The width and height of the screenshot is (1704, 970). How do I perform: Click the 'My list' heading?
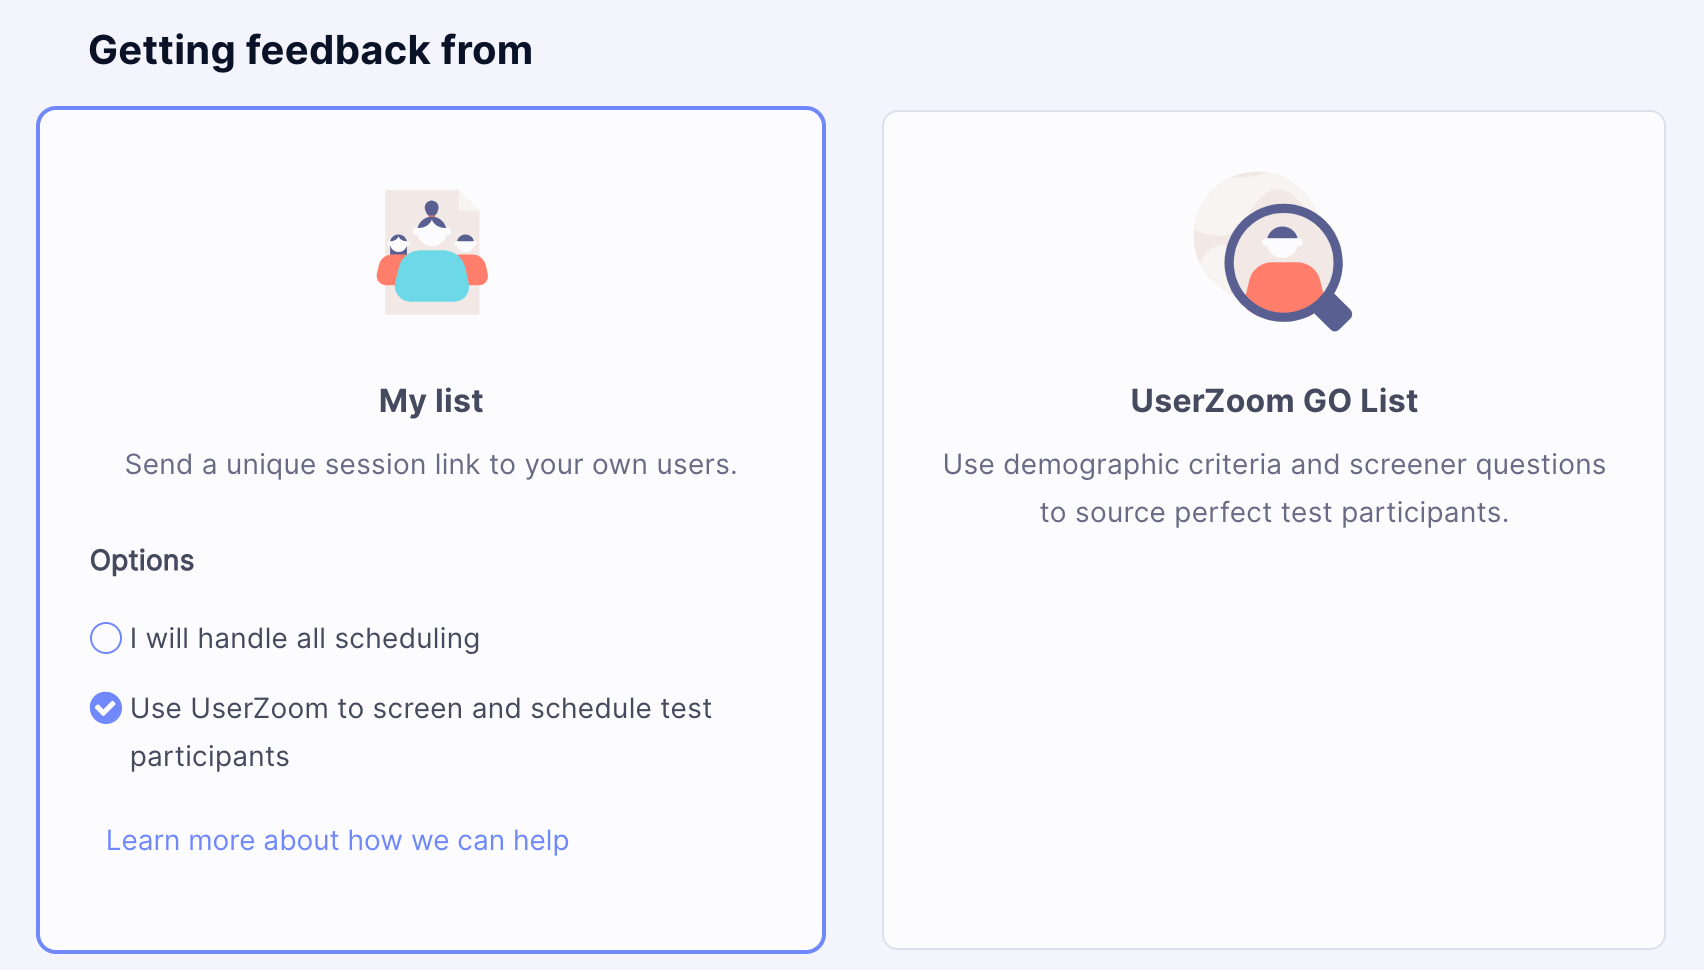coord(431,401)
